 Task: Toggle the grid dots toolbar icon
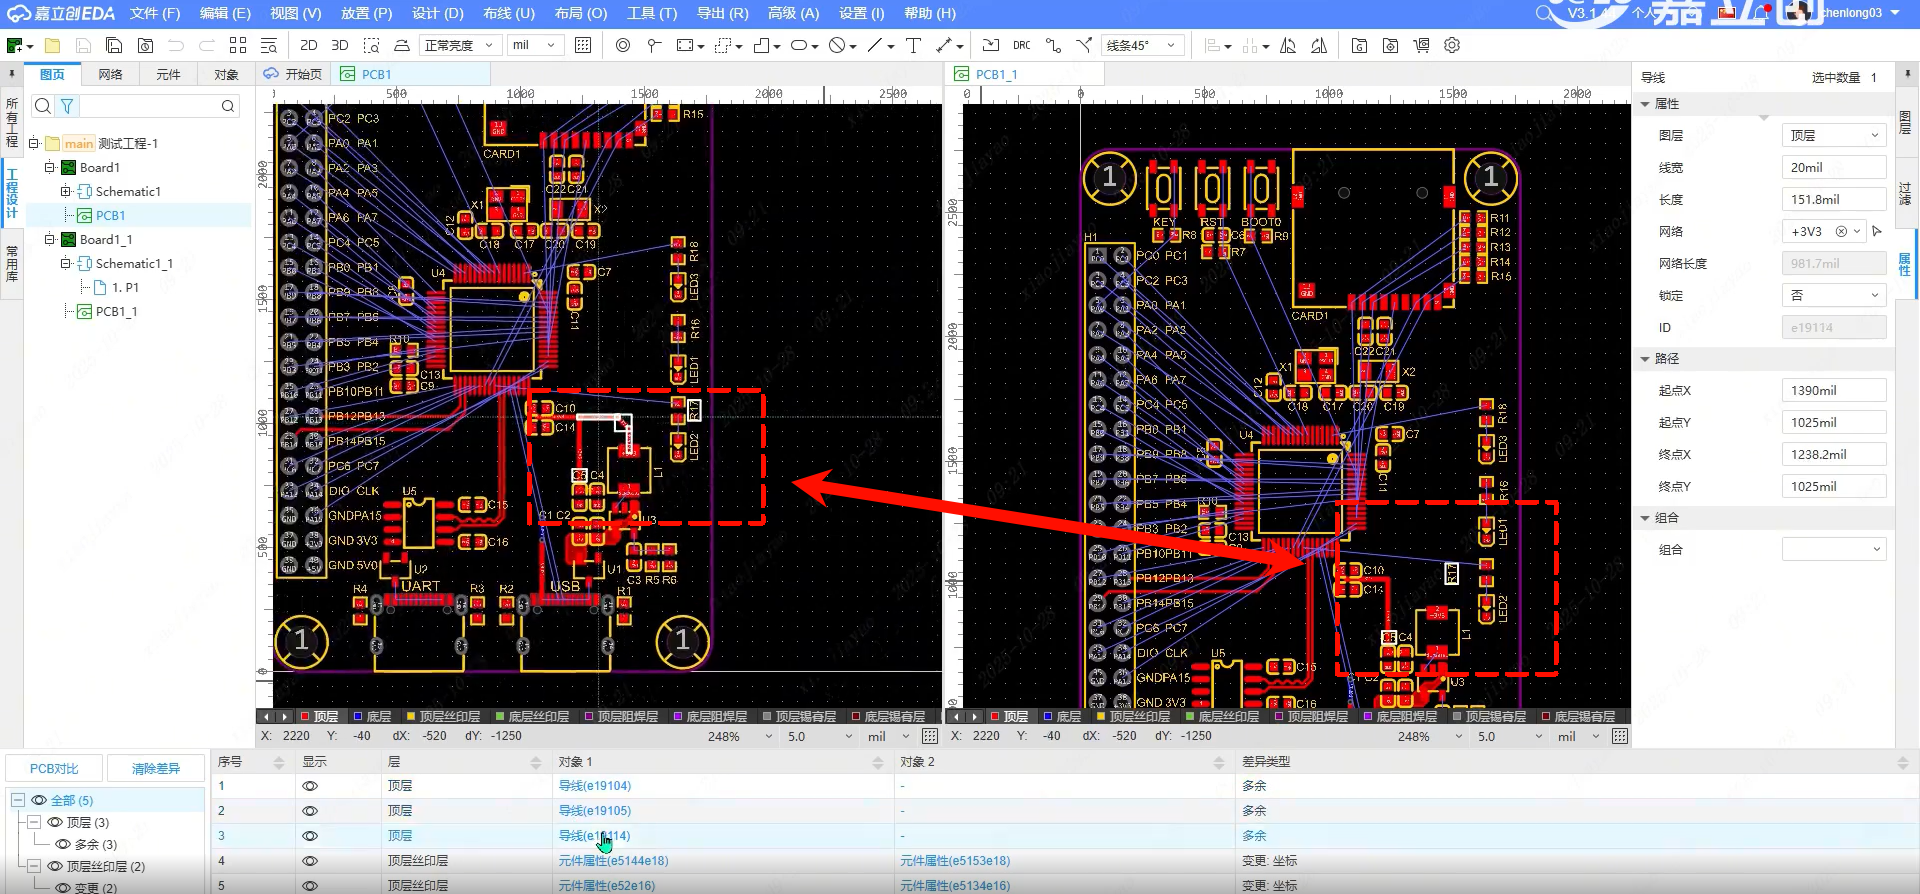(583, 45)
